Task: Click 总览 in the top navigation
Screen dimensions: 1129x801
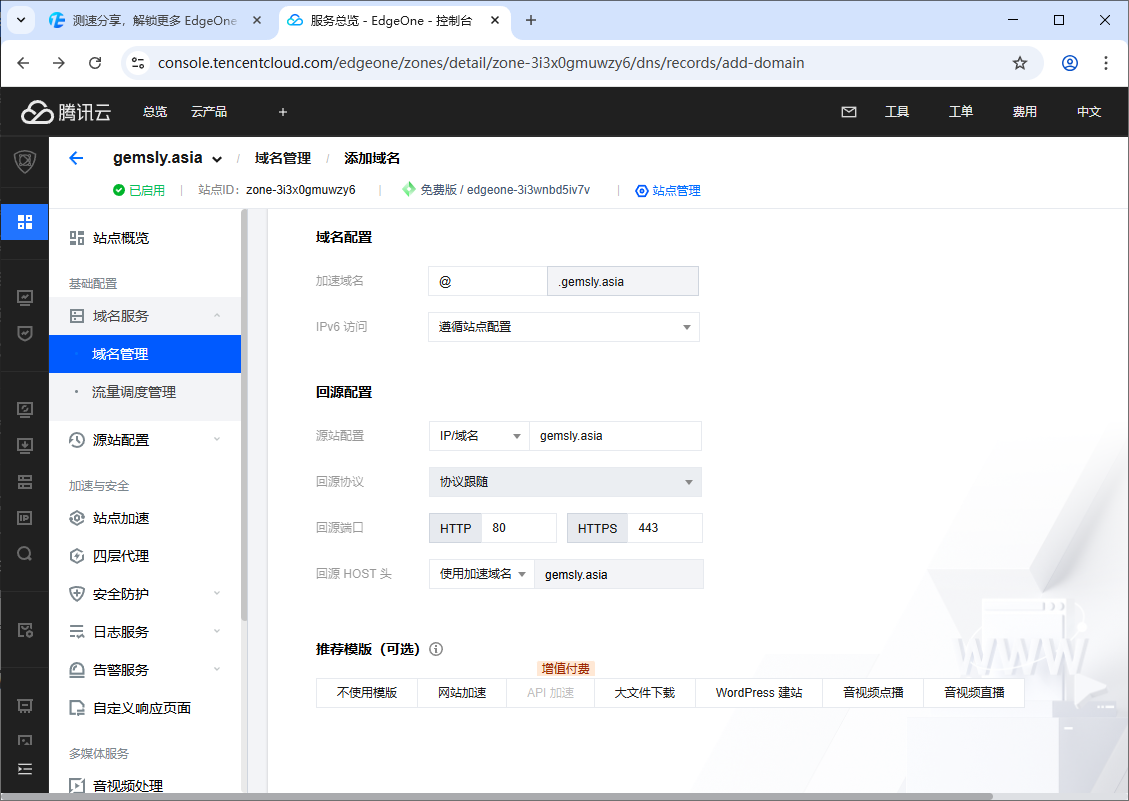Action: [155, 112]
